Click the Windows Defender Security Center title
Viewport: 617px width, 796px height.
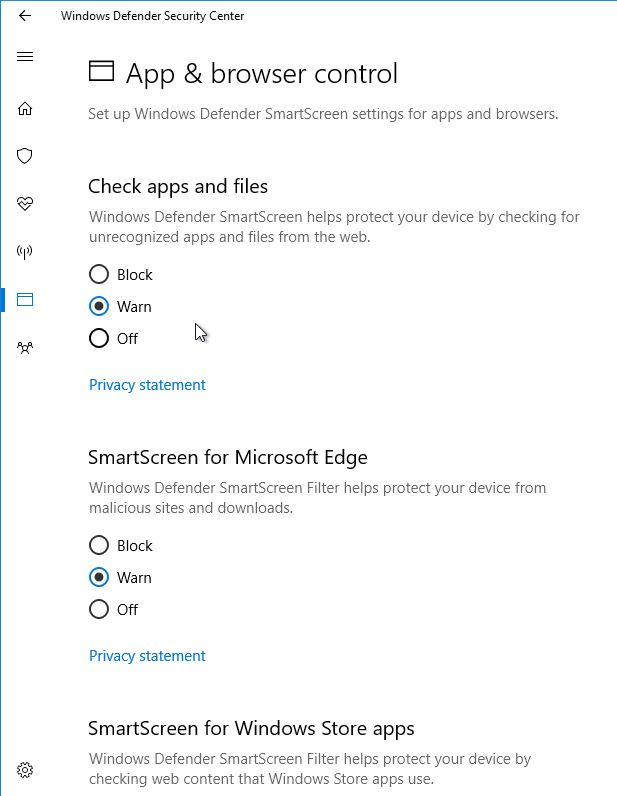pyautogui.click(x=152, y=16)
